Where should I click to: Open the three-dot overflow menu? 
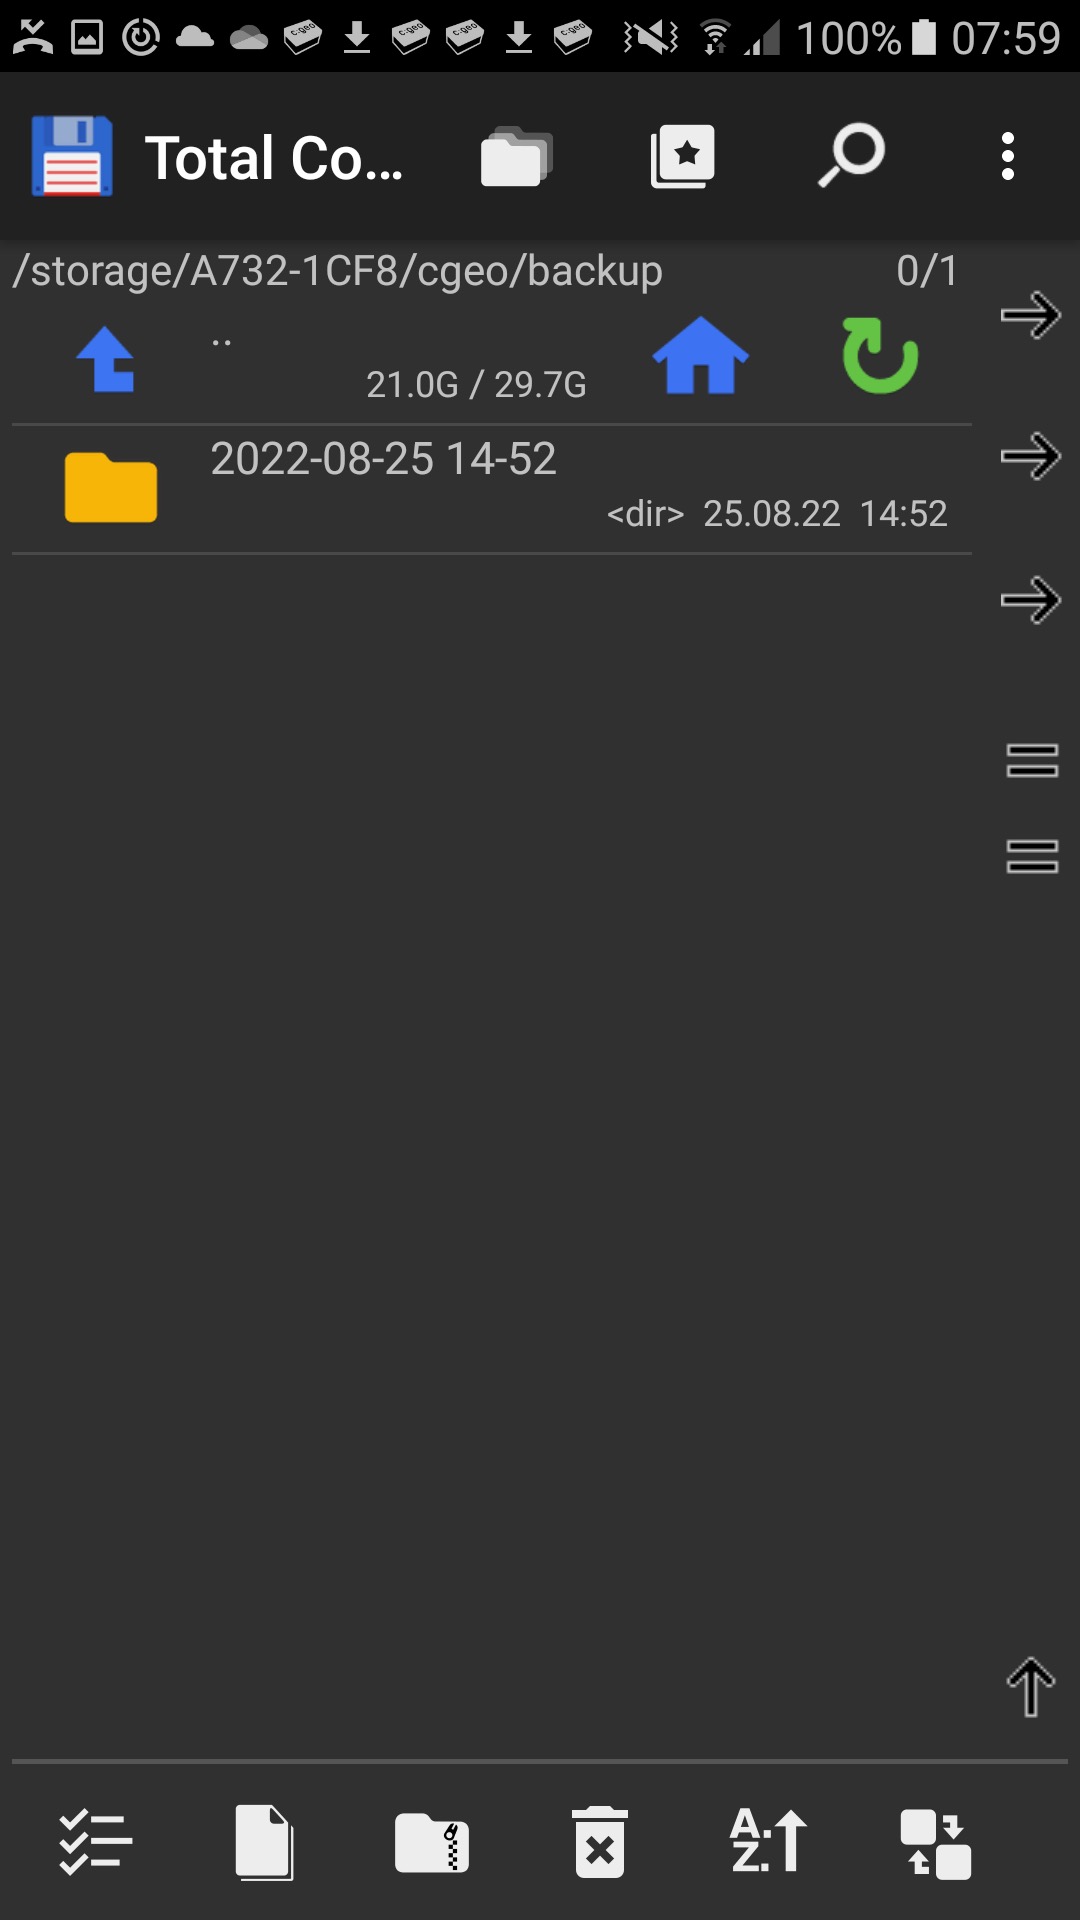(1008, 157)
